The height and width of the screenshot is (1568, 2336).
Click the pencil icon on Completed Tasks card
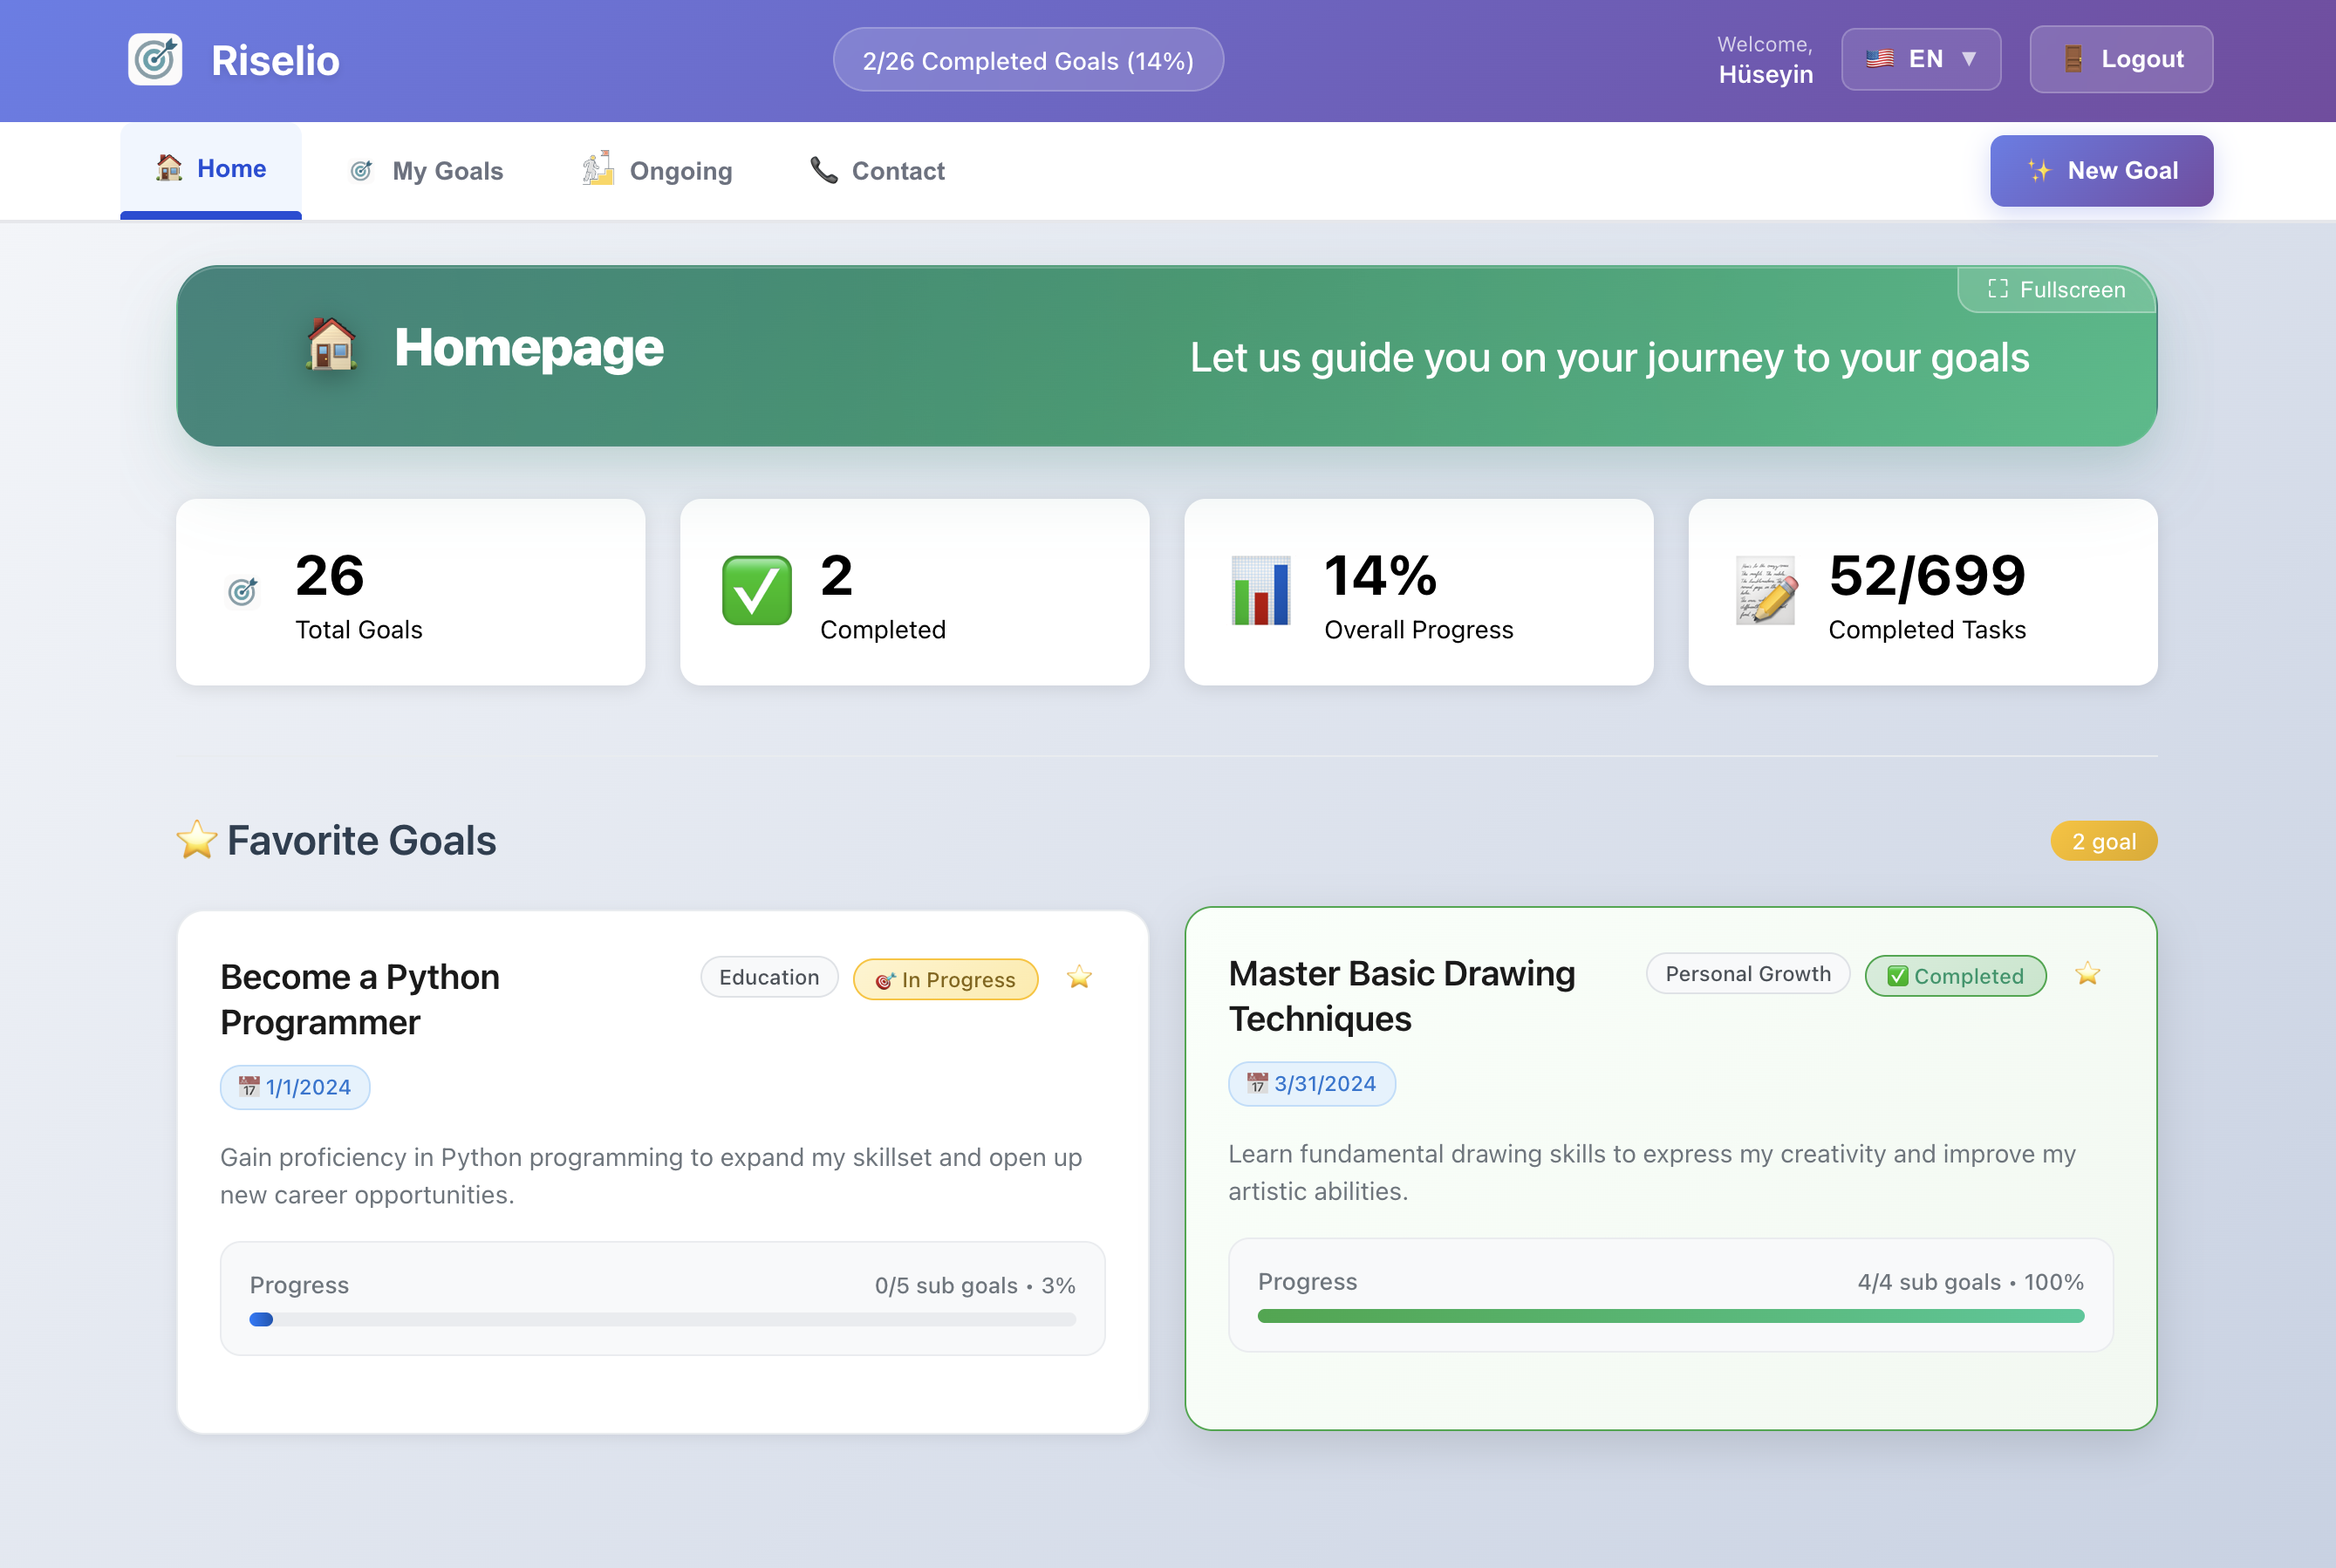pyautogui.click(x=1765, y=592)
